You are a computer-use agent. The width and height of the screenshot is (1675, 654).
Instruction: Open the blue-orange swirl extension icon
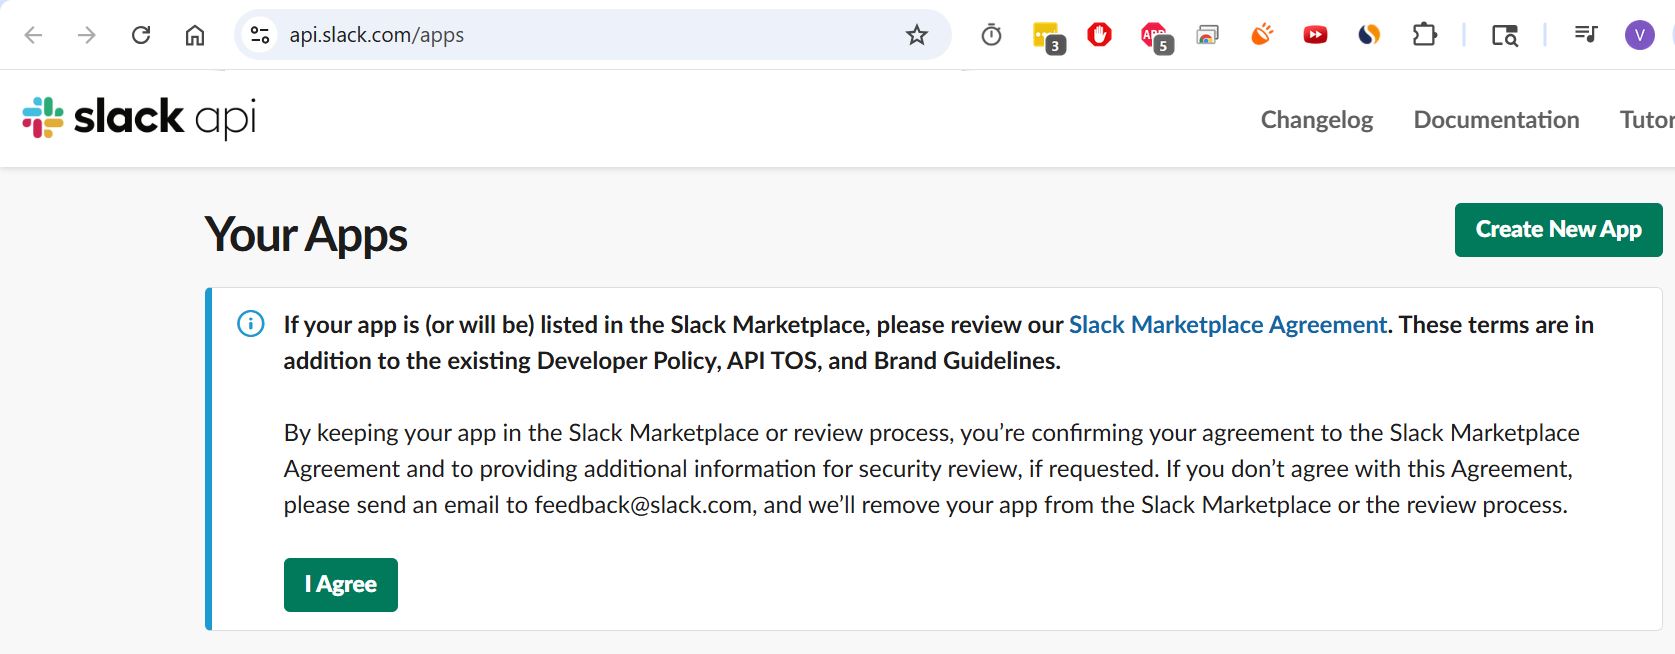[1369, 35]
